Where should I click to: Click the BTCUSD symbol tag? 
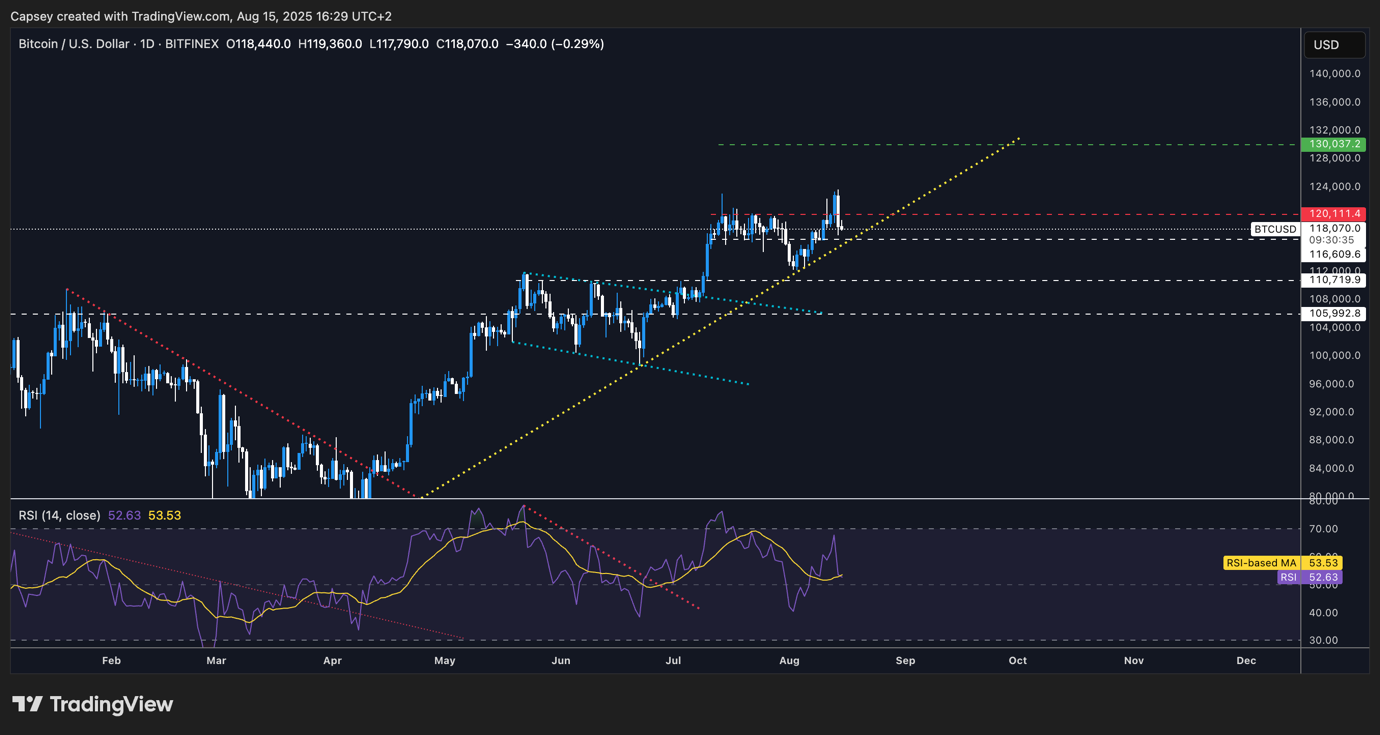click(x=1275, y=229)
